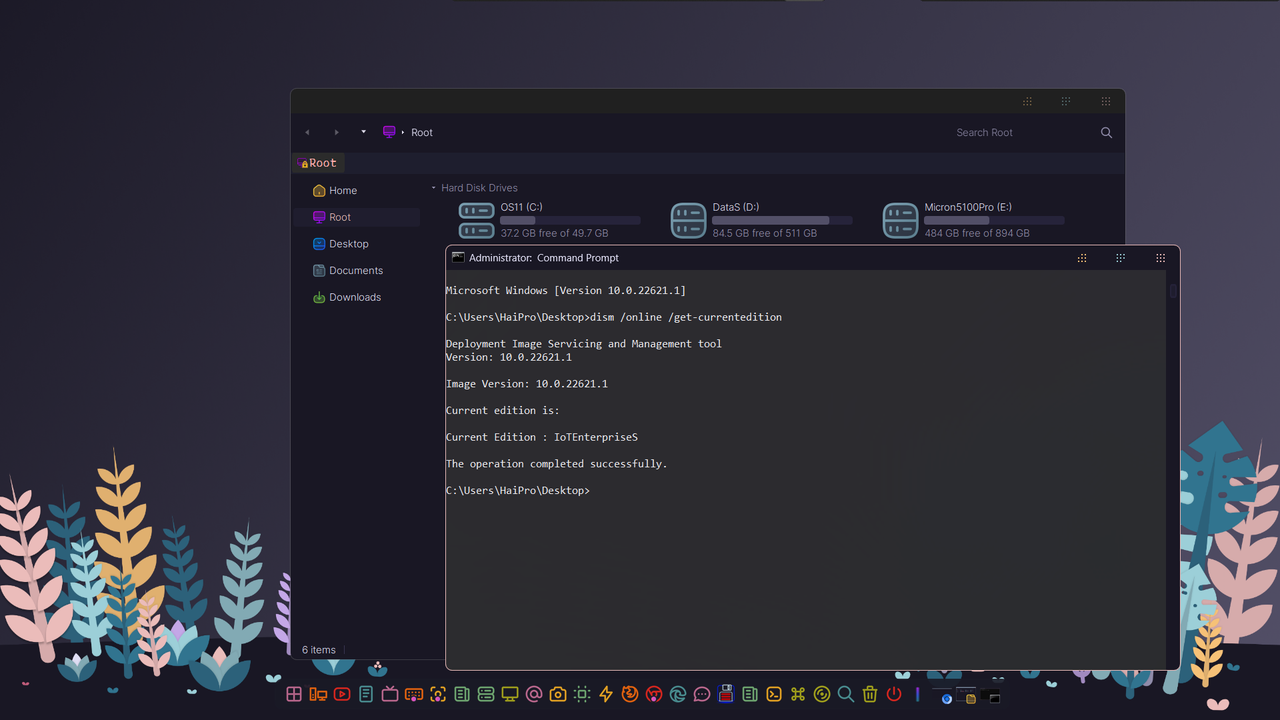Screen dimensions: 1280x720
Task: Click "37.2 GB free of 49.7 GB" text
Action: pos(554,233)
